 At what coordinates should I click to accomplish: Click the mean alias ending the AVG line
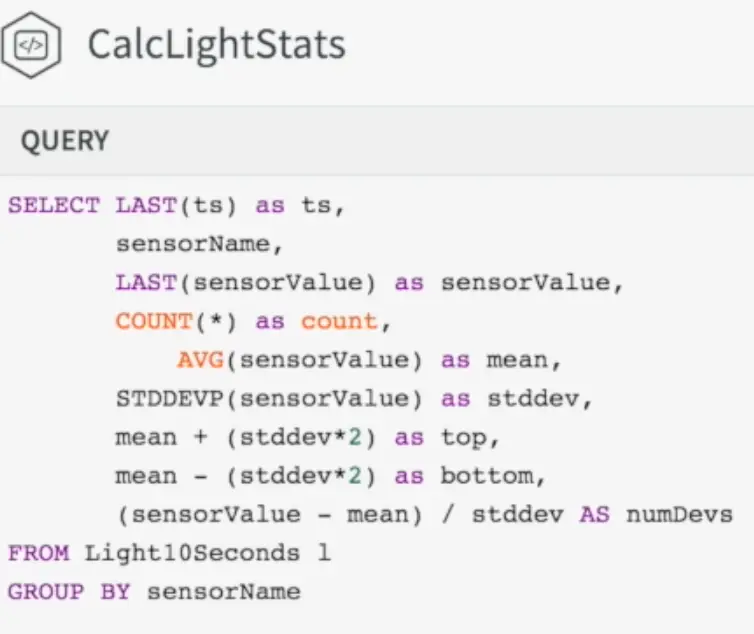(516, 360)
